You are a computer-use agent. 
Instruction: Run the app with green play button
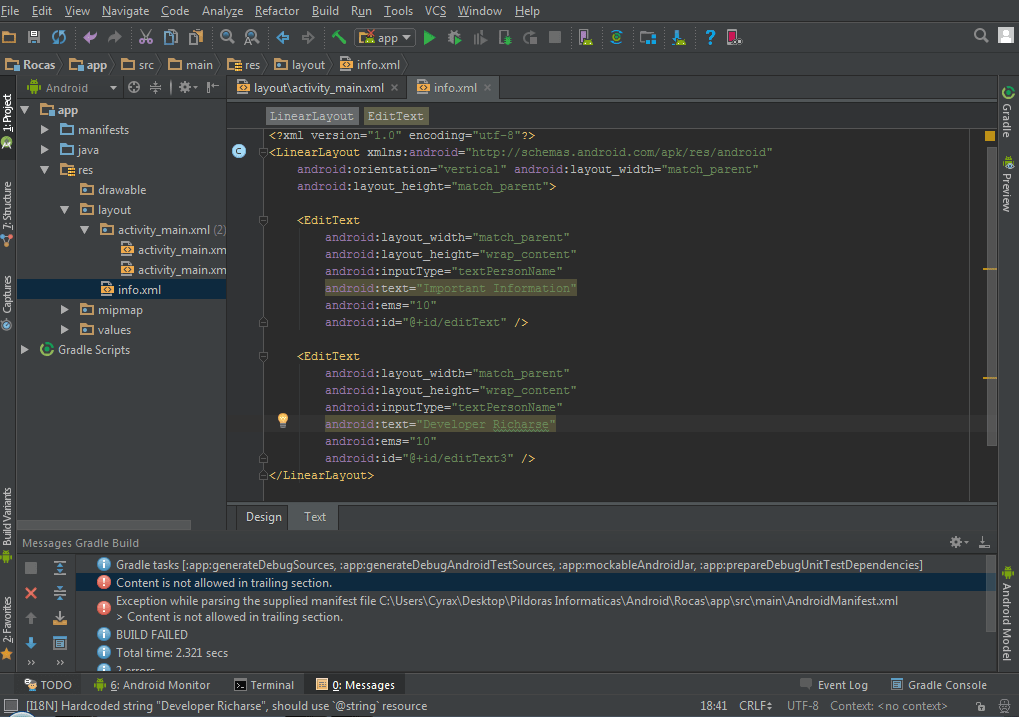pos(429,38)
